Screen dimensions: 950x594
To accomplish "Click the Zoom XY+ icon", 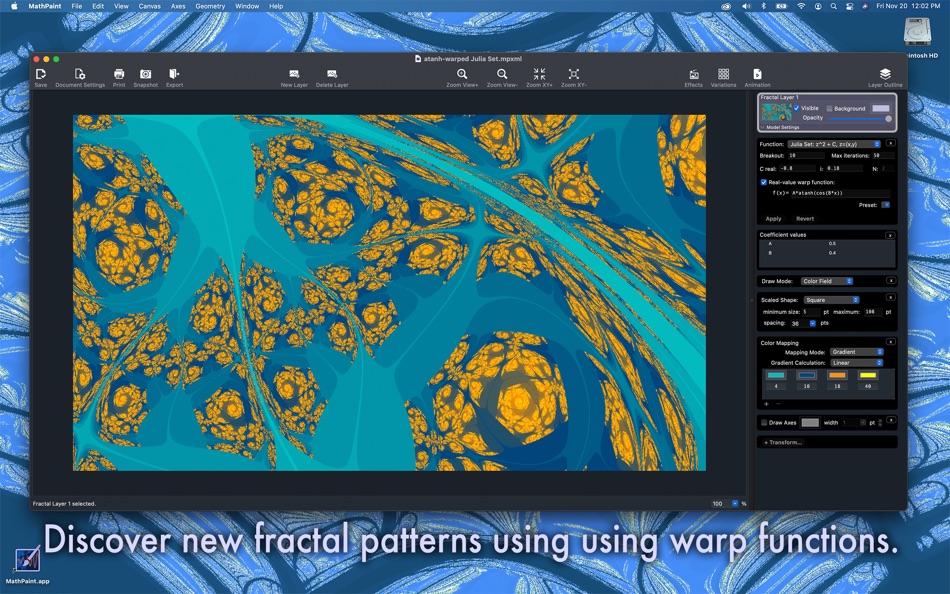I will (x=539, y=74).
